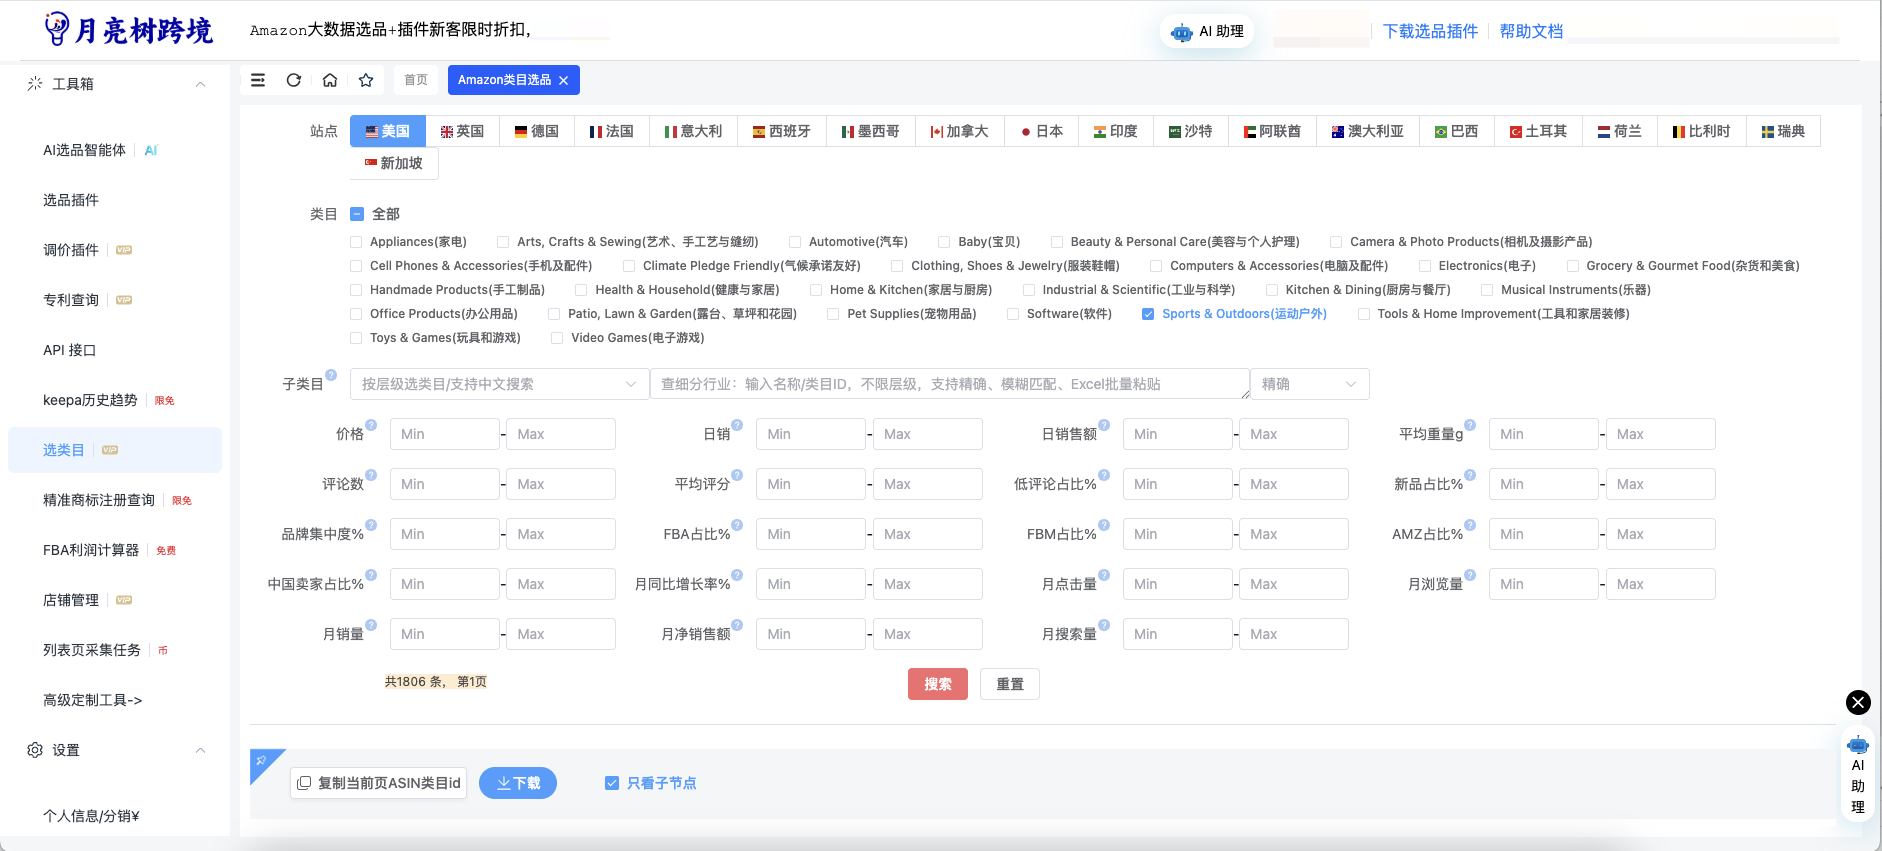Click the 价格 Min input field

(444, 434)
